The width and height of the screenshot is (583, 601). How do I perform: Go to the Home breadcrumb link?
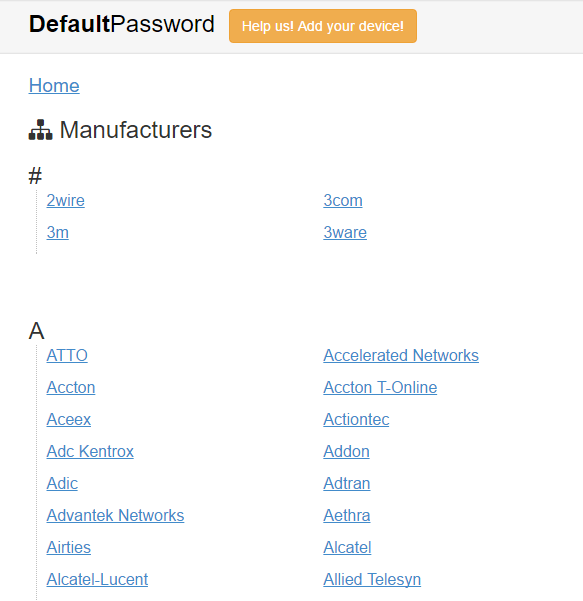(x=54, y=85)
